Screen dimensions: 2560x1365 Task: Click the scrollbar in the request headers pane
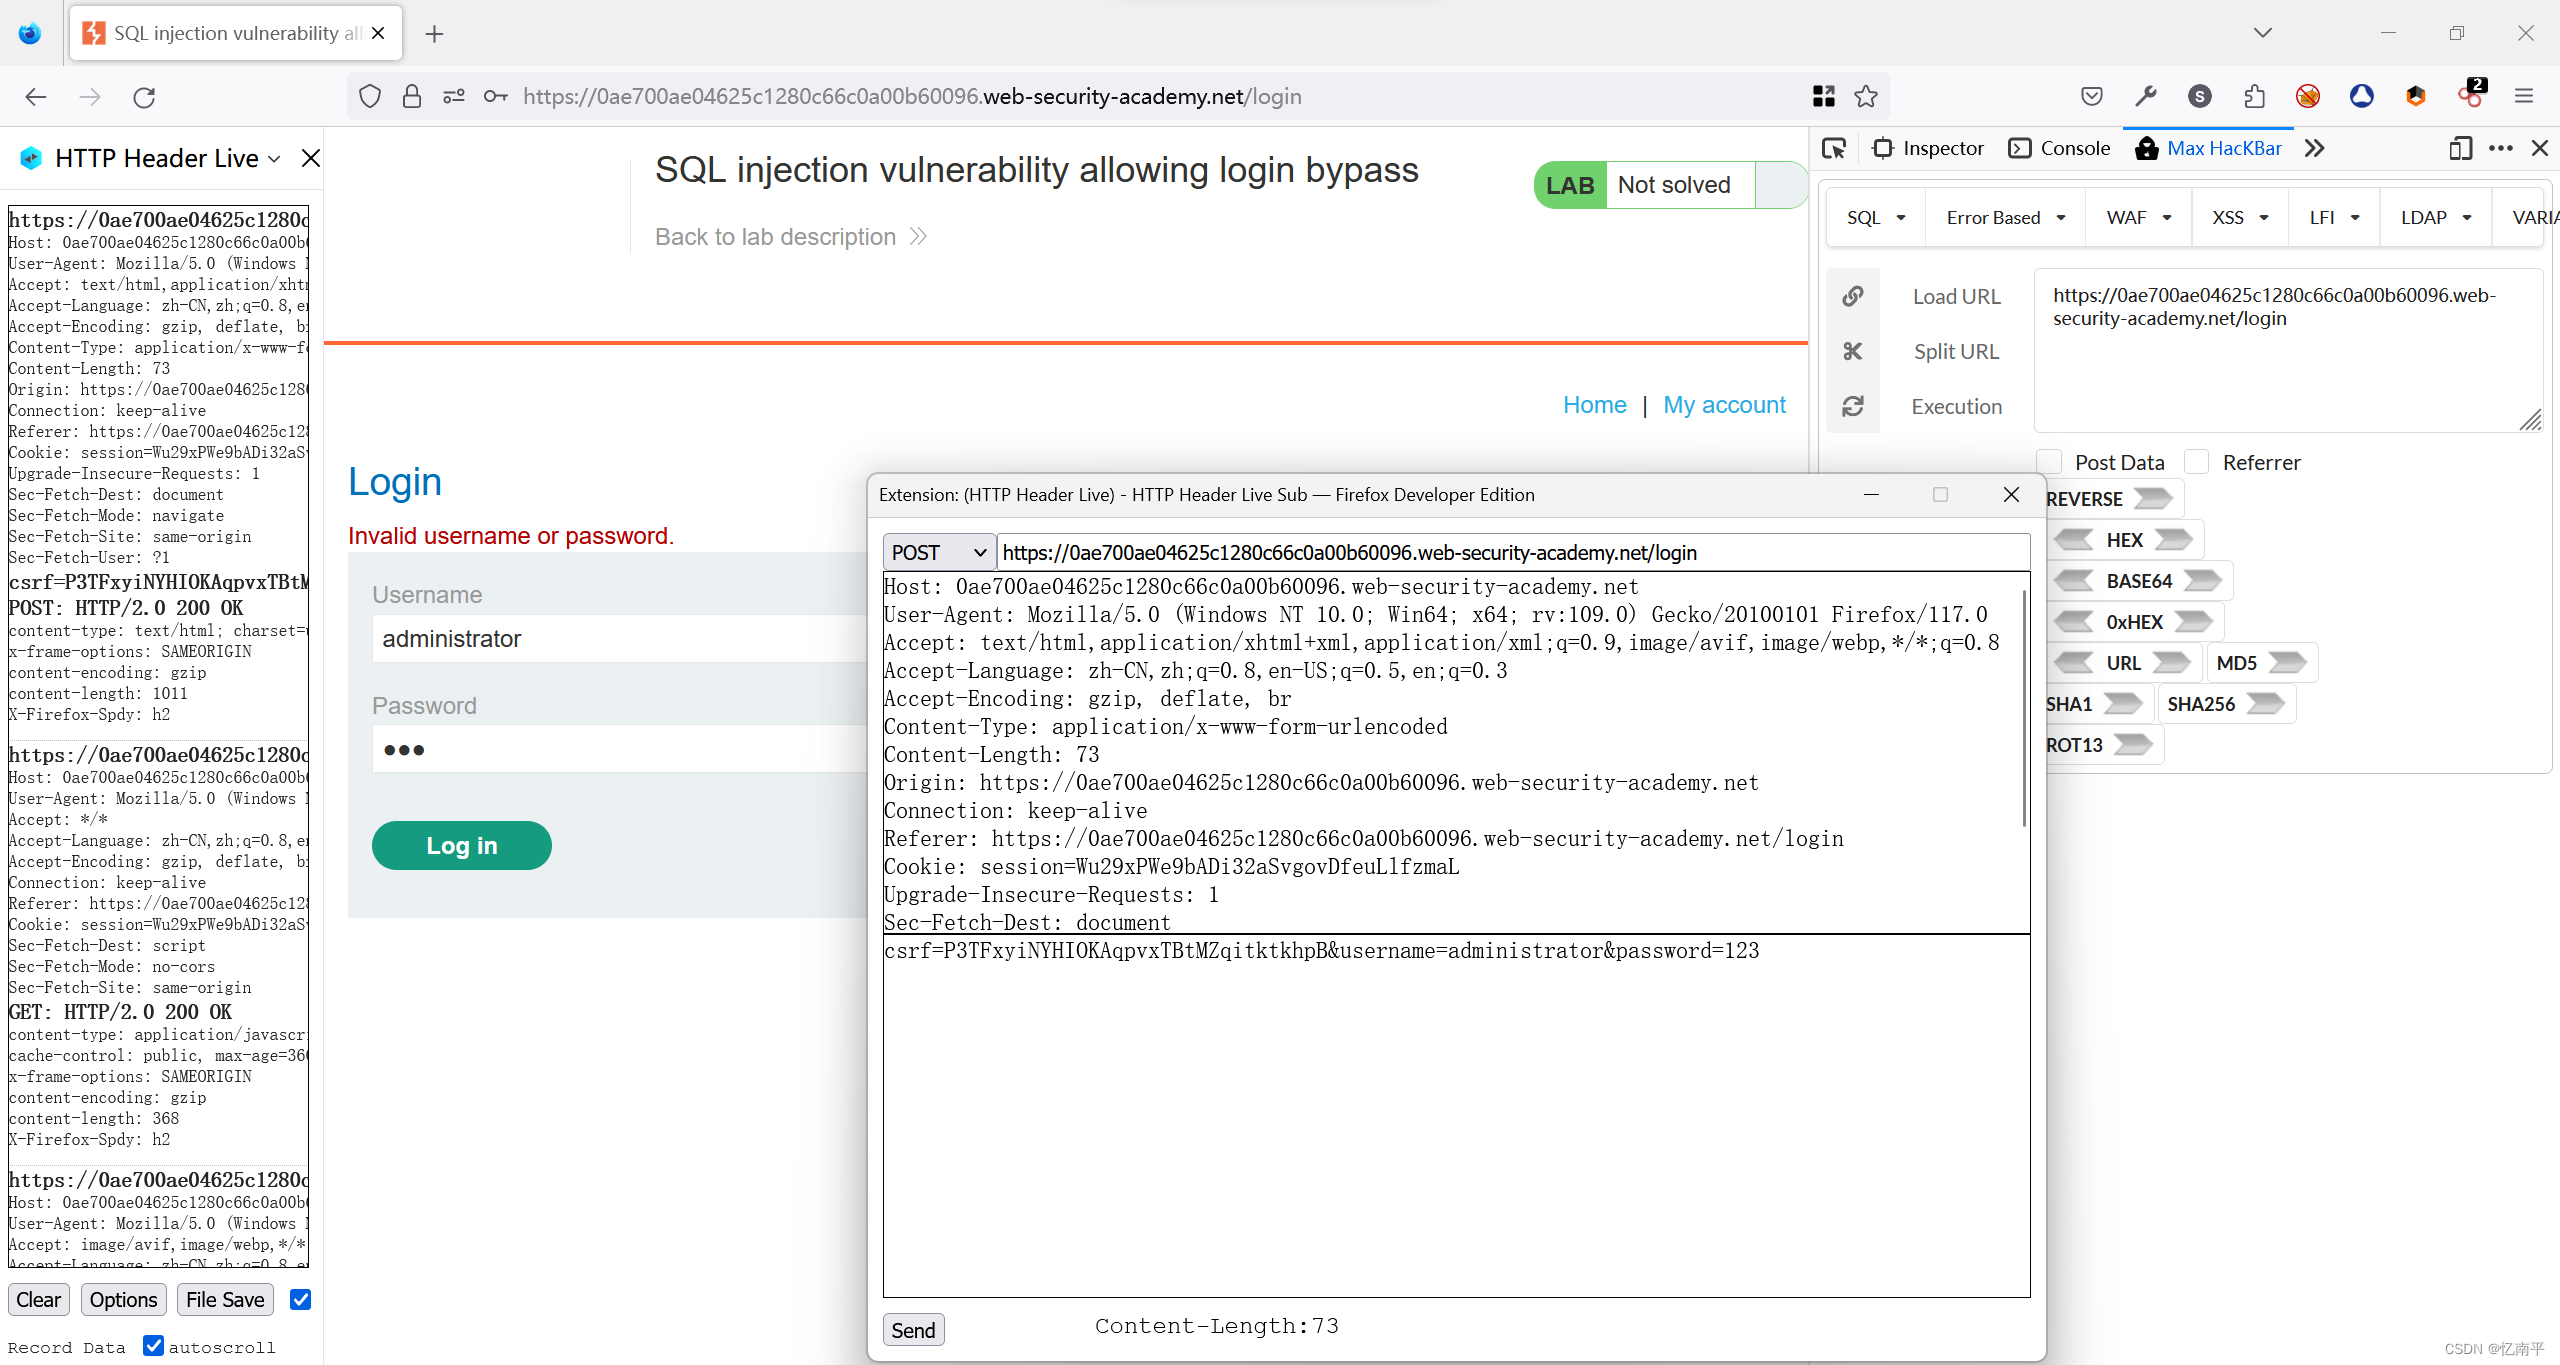[x=2024, y=710]
